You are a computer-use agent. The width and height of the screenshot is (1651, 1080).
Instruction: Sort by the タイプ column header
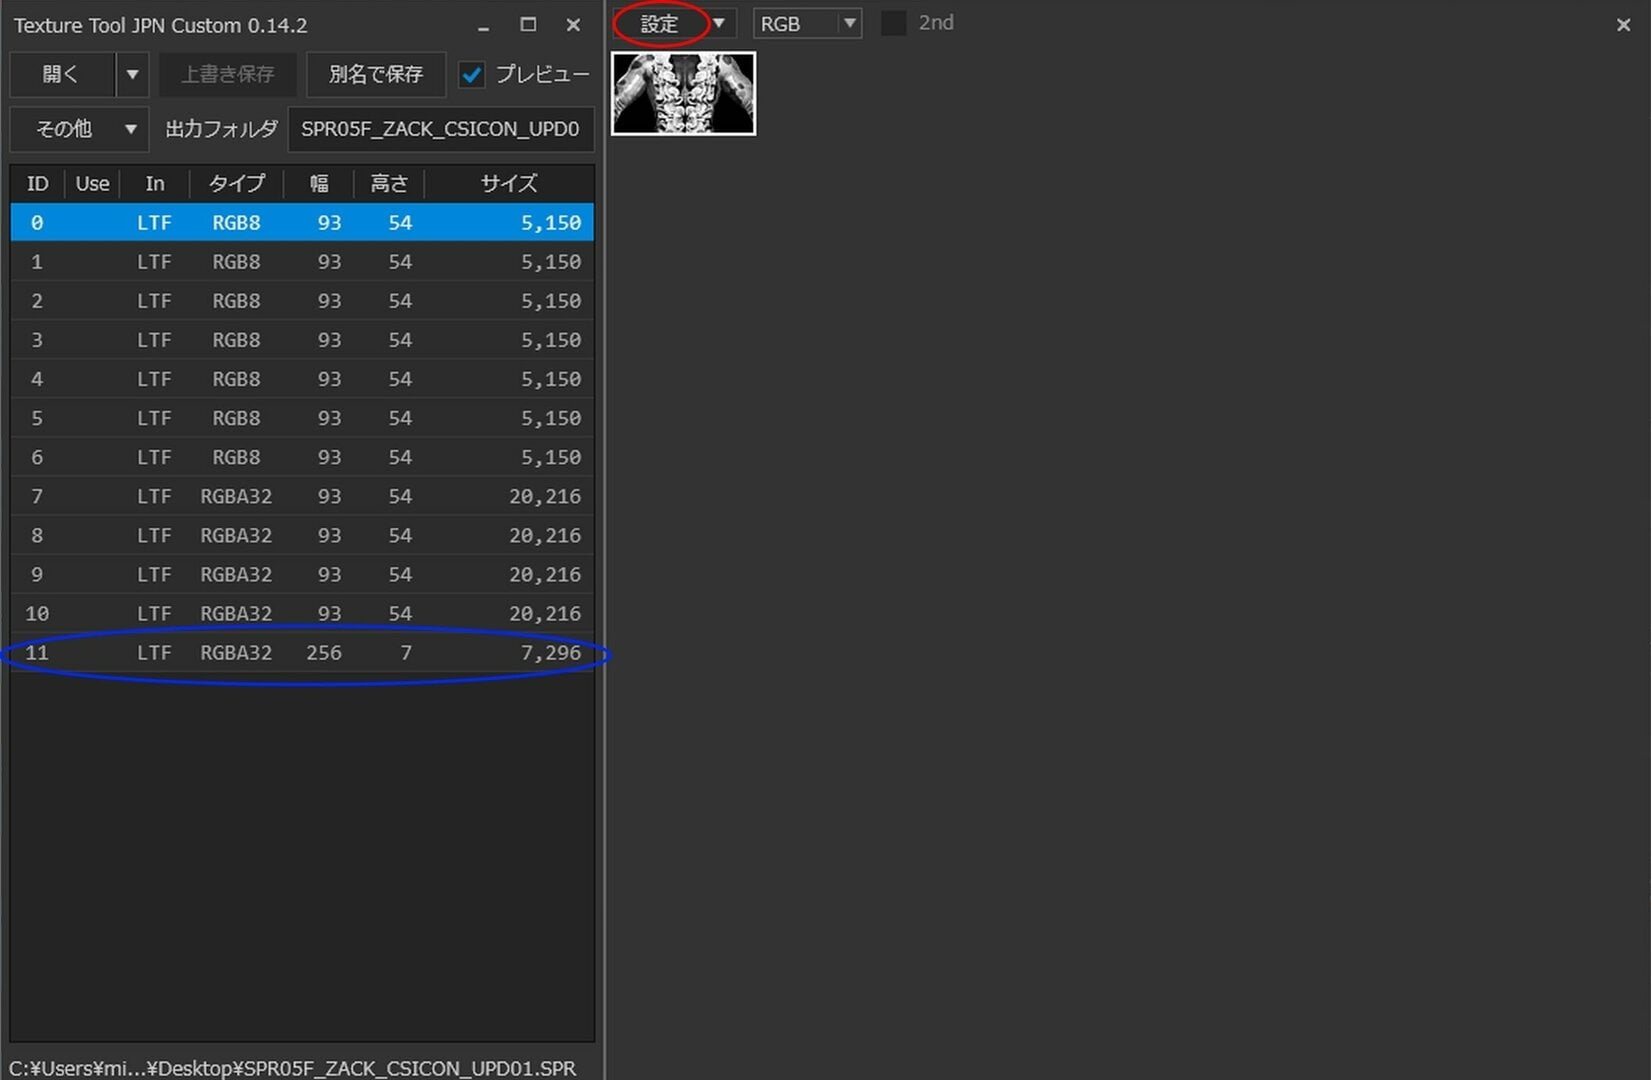[x=236, y=183]
